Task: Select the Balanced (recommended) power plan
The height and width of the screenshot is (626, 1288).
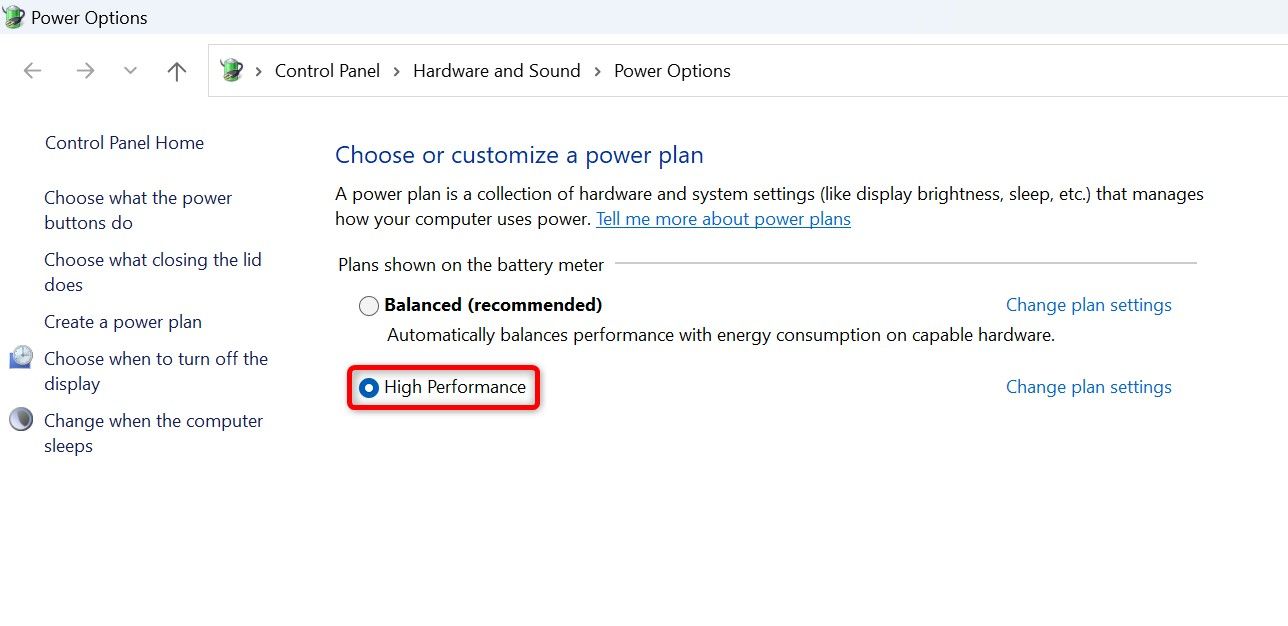Action: [369, 306]
